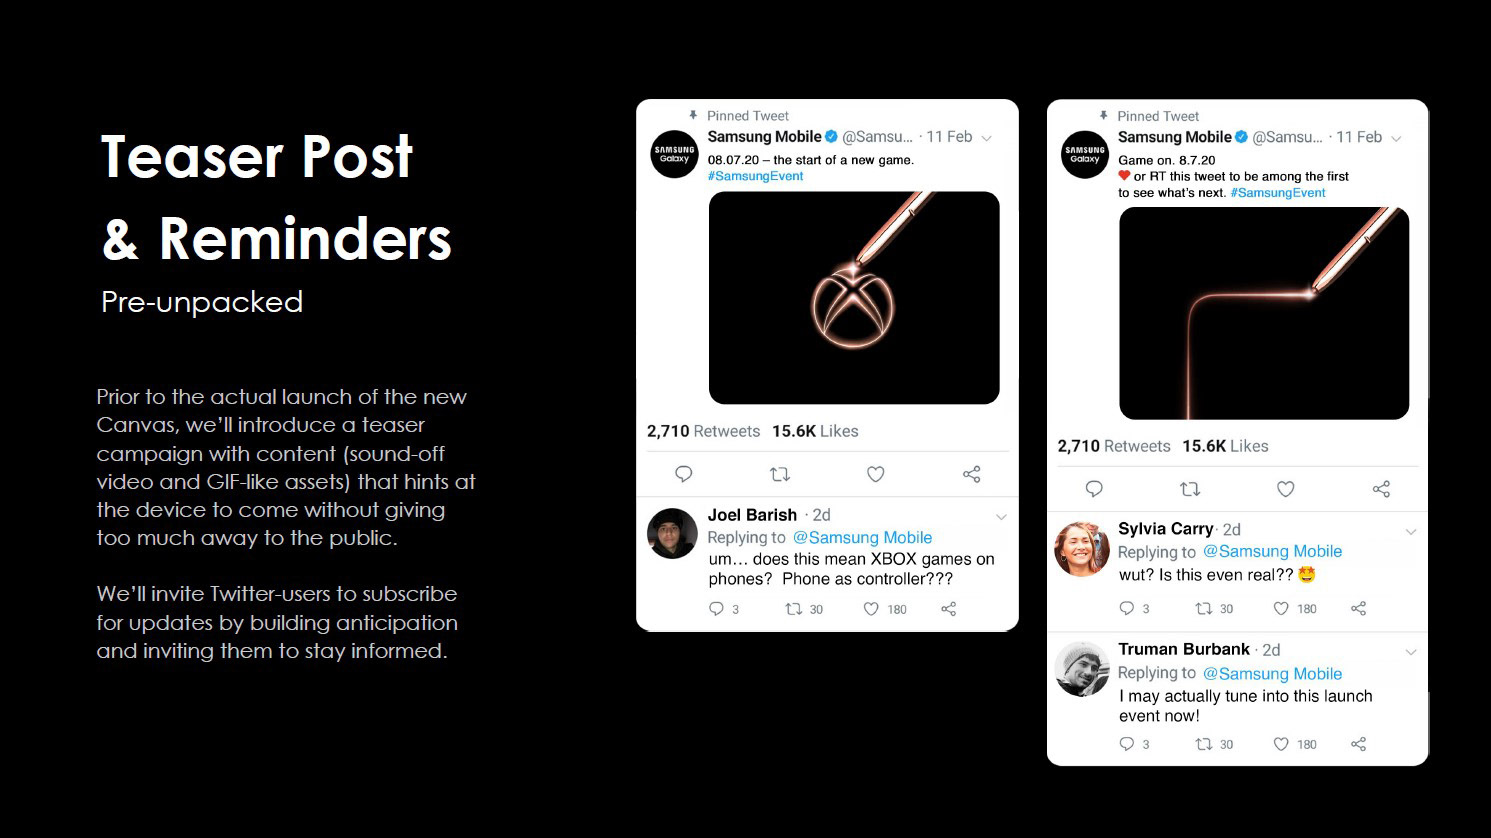Retweet the Xbox logo teaser tweet
Image resolution: width=1491 pixels, height=838 pixels.
coord(779,474)
